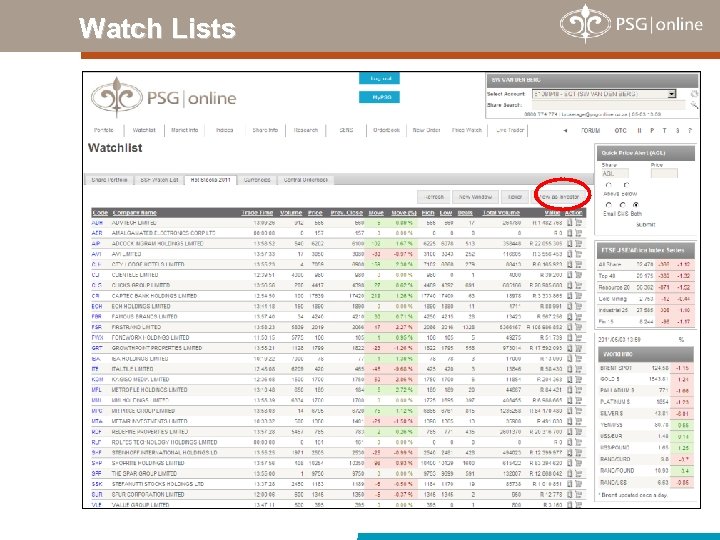Select the Both alert radio button
Viewport: 720px width, 540px height.
[636, 205]
